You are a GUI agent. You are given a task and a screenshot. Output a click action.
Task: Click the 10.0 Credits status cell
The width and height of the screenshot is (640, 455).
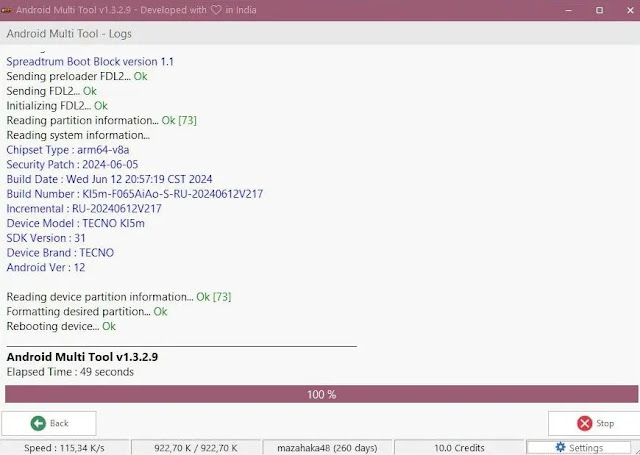point(459,448)
